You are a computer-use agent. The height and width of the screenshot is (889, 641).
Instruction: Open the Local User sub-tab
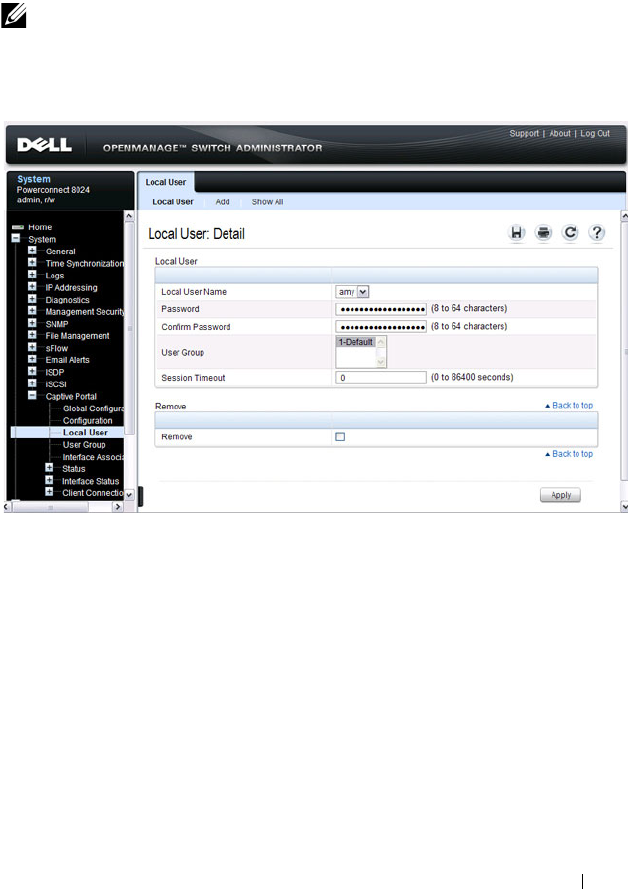(173, 202)
